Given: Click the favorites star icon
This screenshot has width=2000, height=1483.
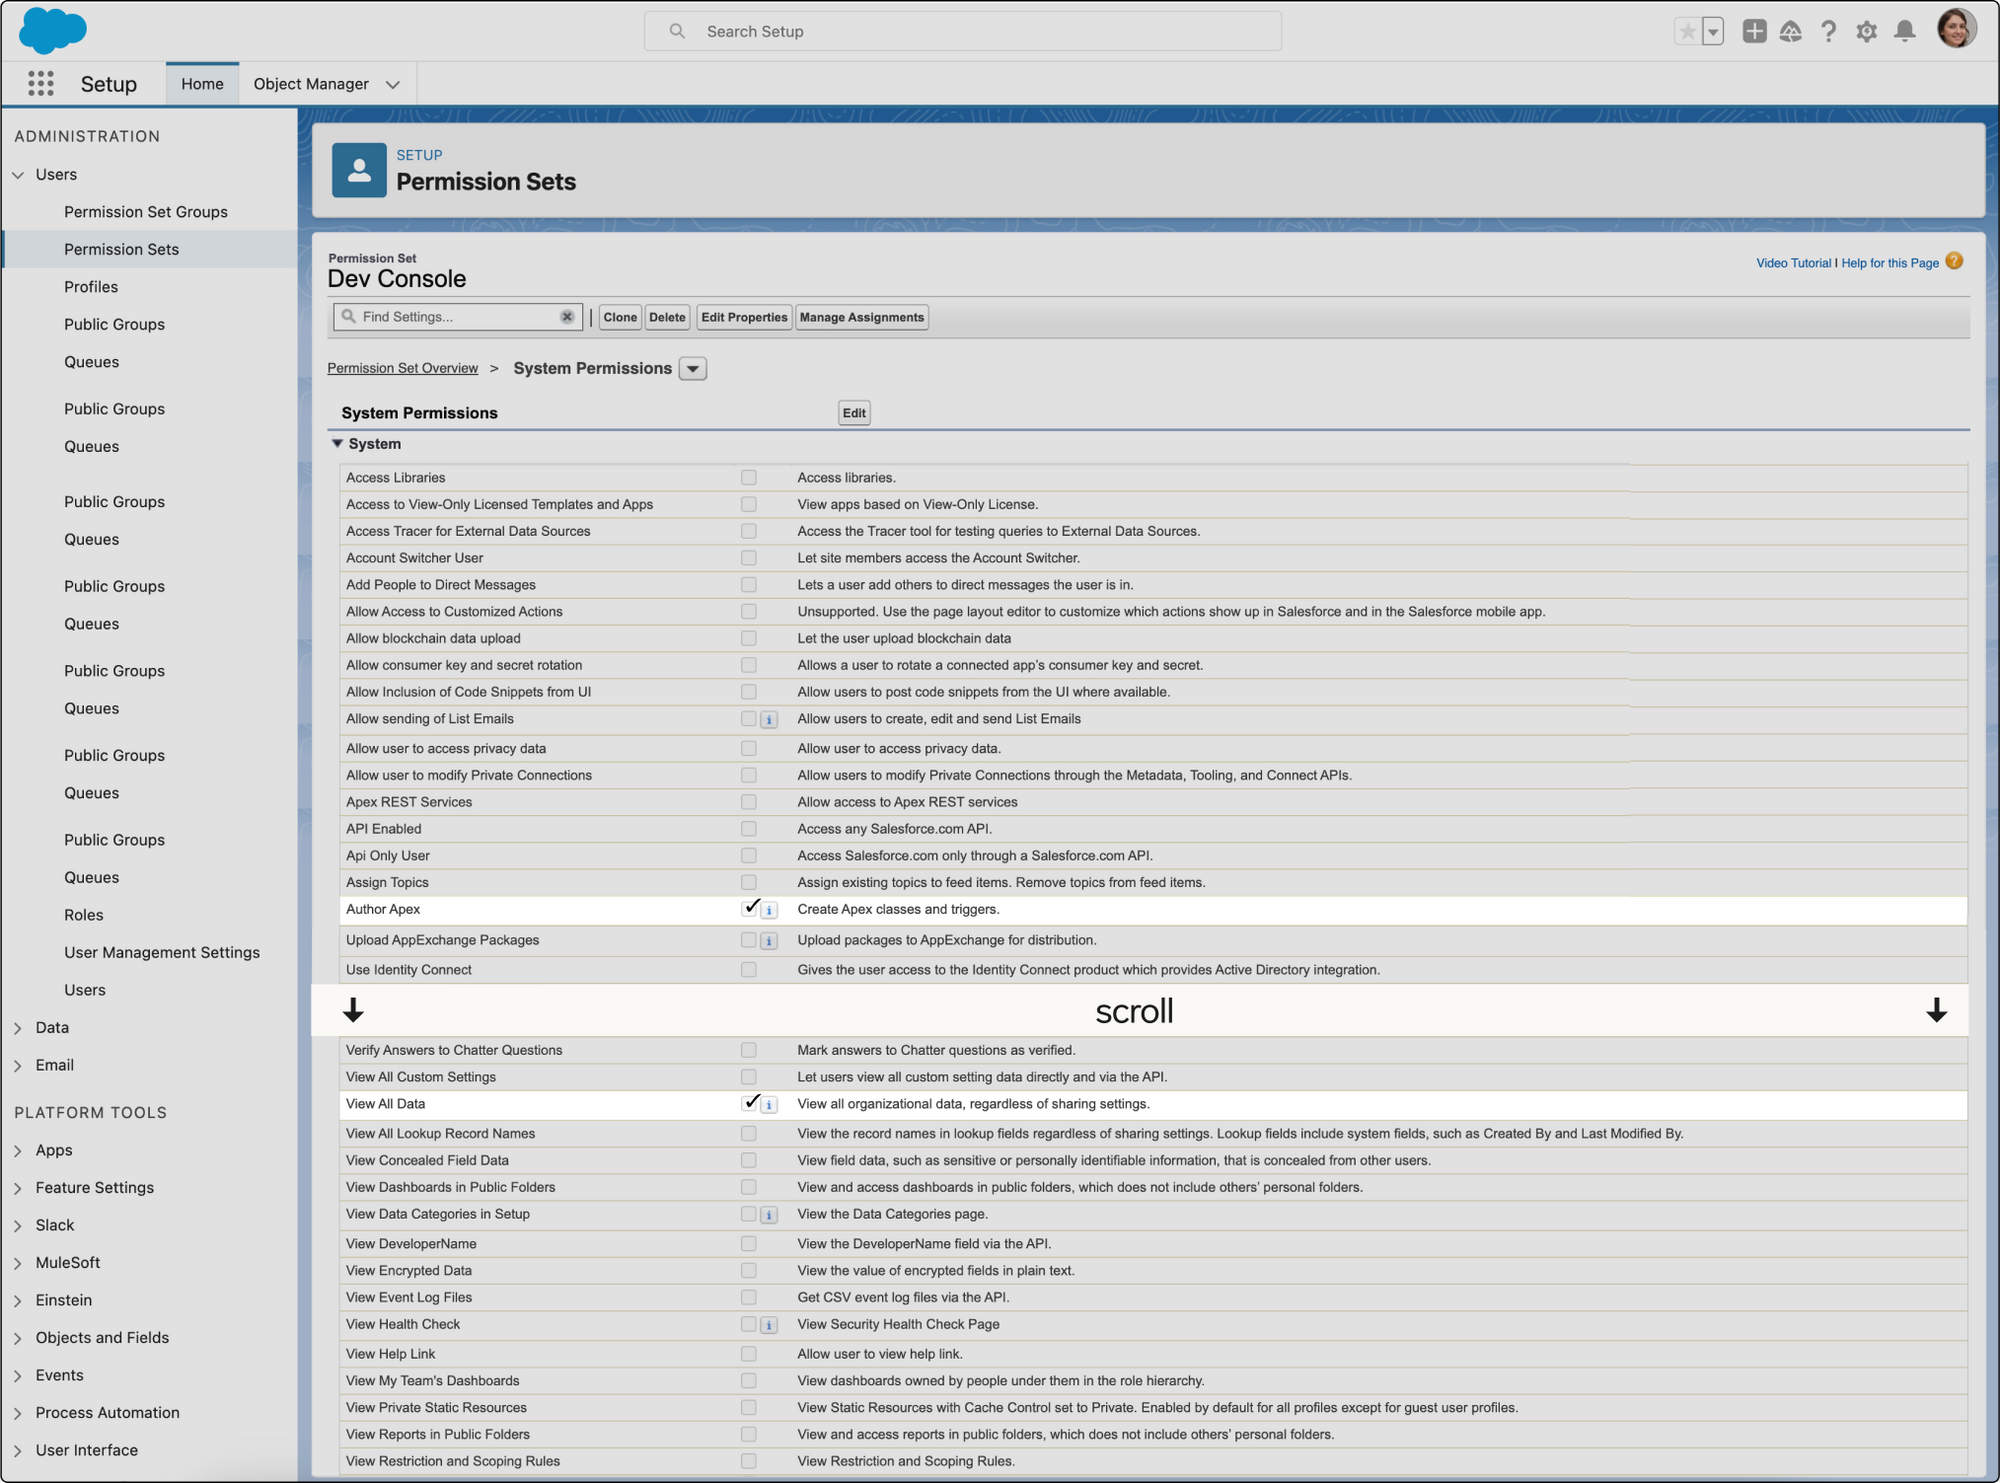Looking at the screenshot, I should [1688, 31].
